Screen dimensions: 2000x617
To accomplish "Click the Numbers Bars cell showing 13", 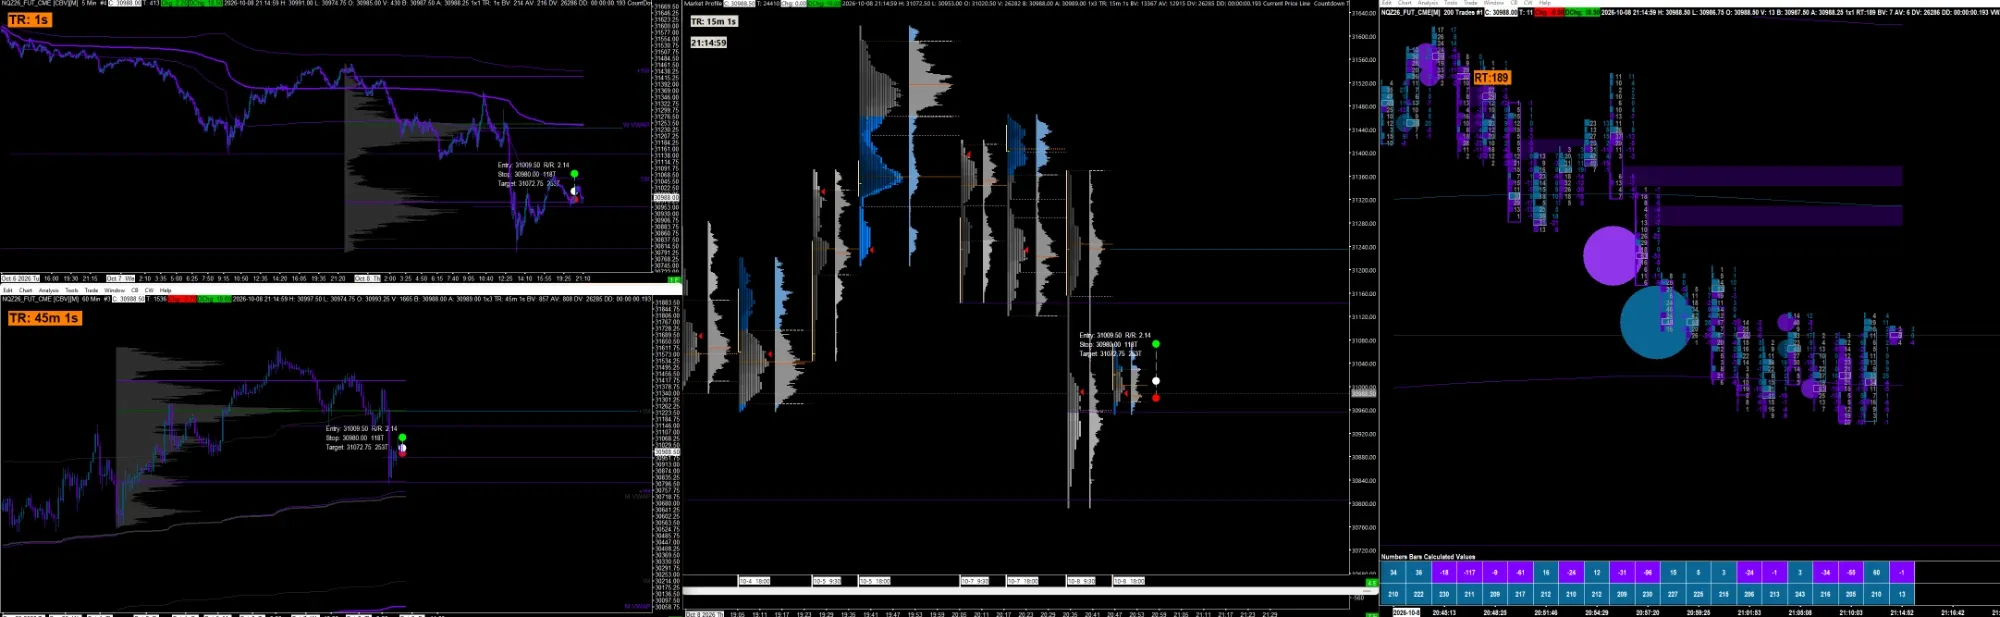I will coord(1902,594).
